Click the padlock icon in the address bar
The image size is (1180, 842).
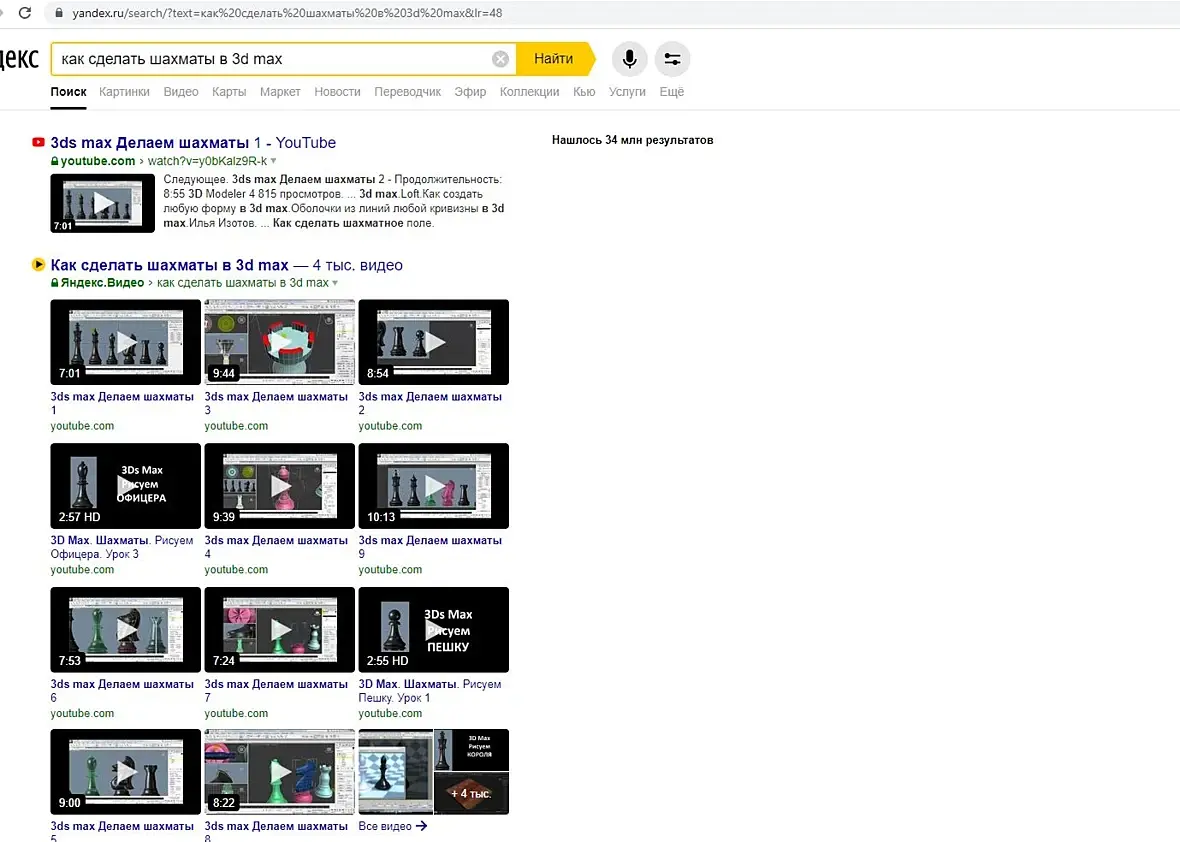point(59,13)
